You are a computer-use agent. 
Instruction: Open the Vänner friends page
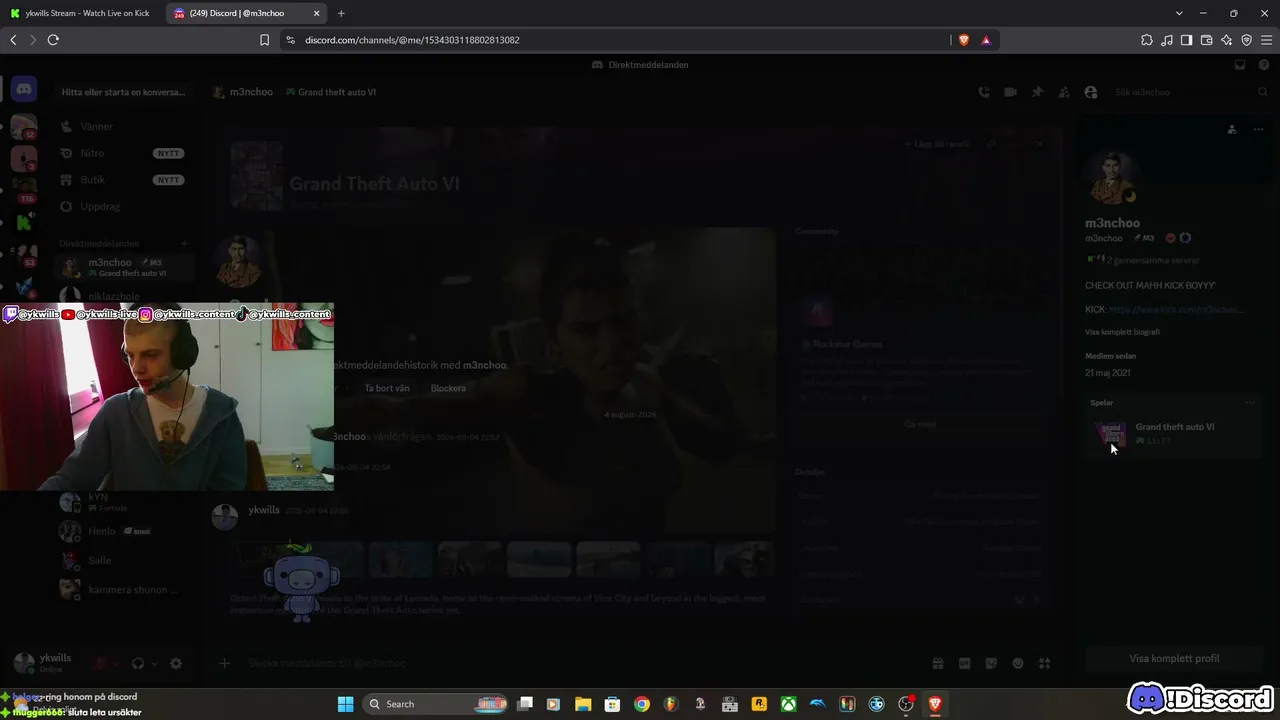tap(122, 127)
